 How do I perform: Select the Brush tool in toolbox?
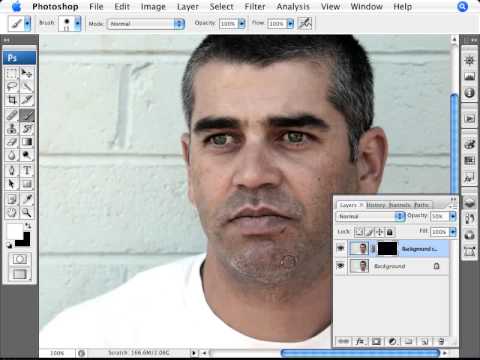[27, 115]
